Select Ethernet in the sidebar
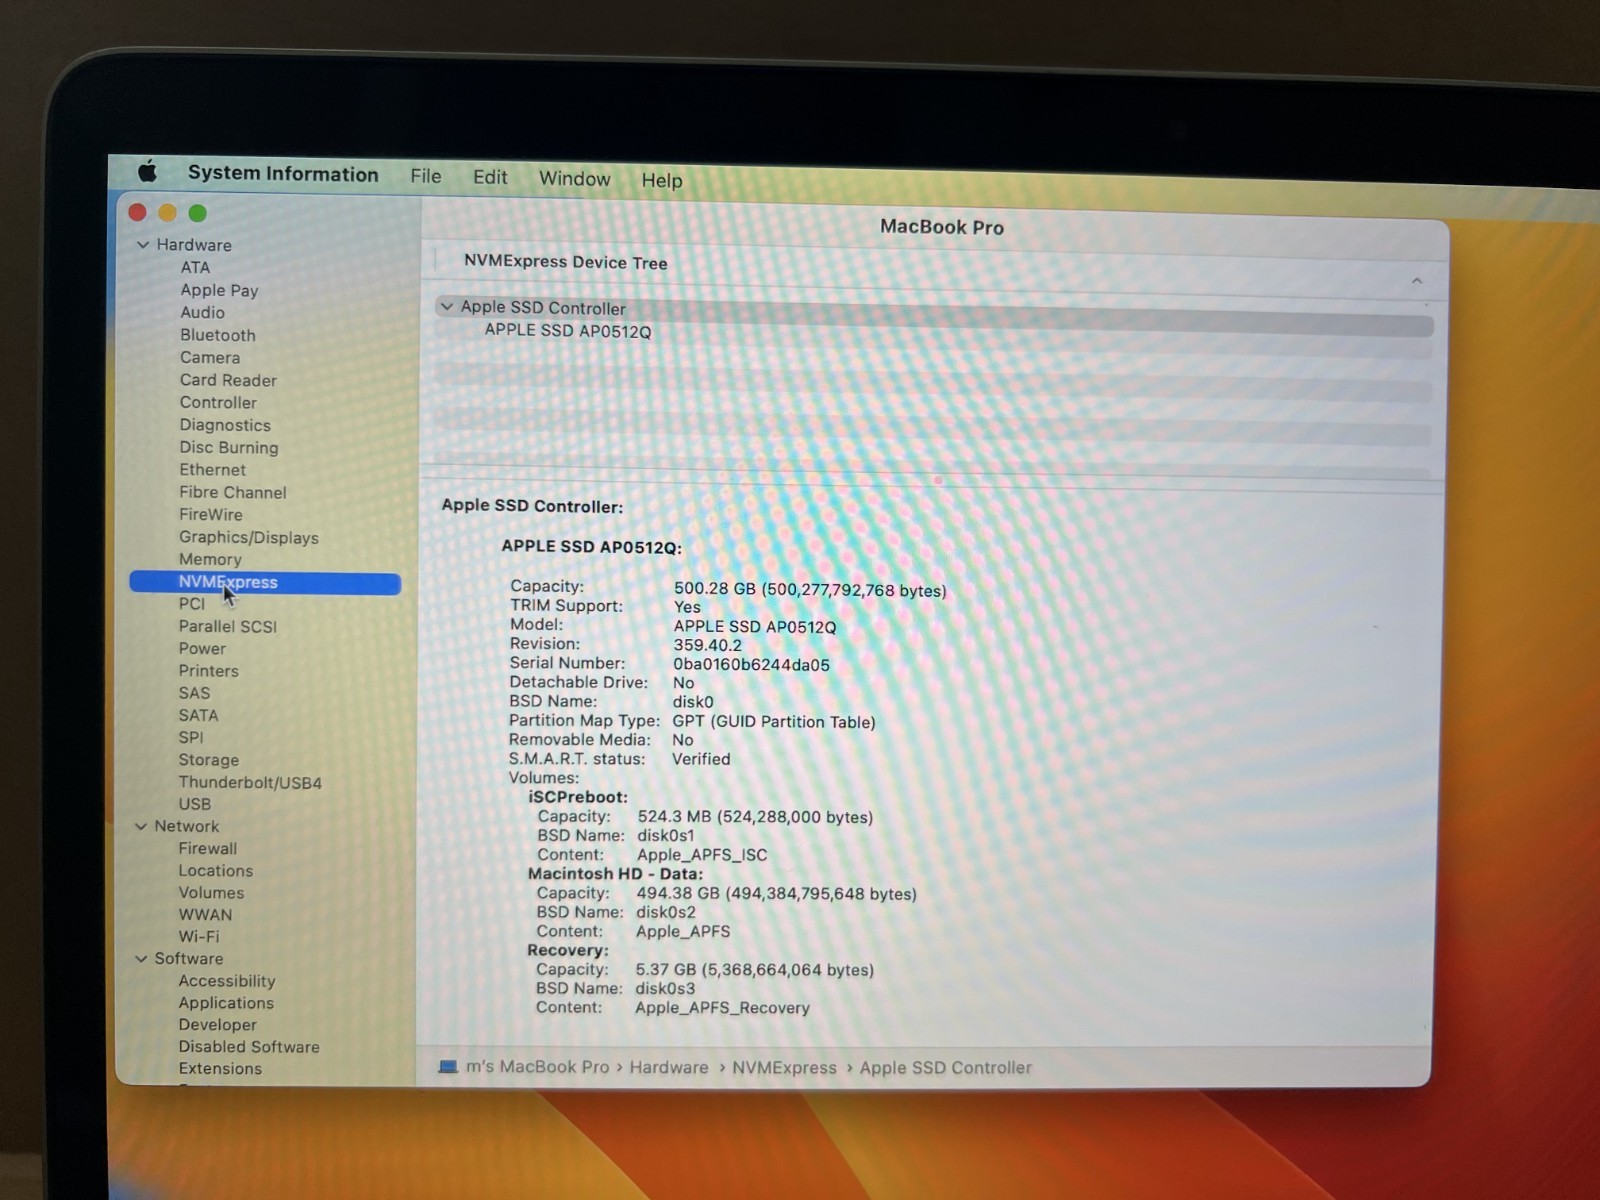The width and height of the screenshot is (1600, 1200). [212, 469]
